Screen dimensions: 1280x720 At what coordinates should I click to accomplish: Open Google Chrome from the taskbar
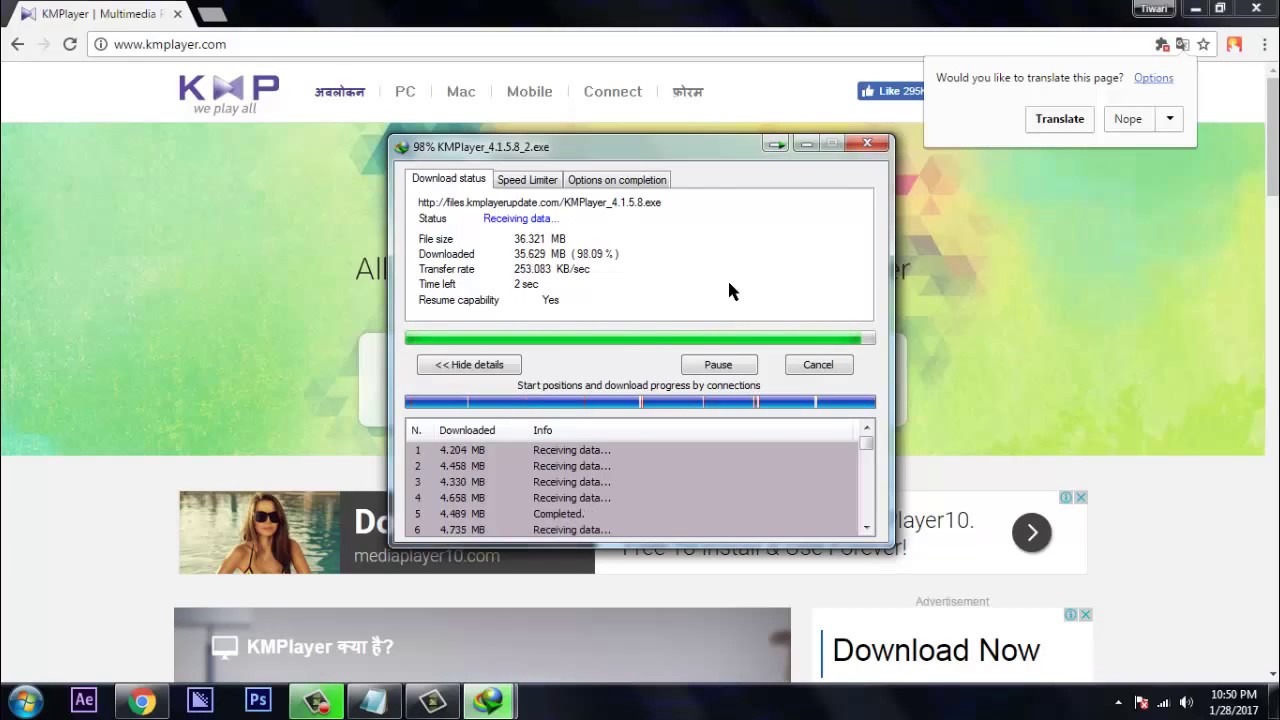[x=142, y=701]
